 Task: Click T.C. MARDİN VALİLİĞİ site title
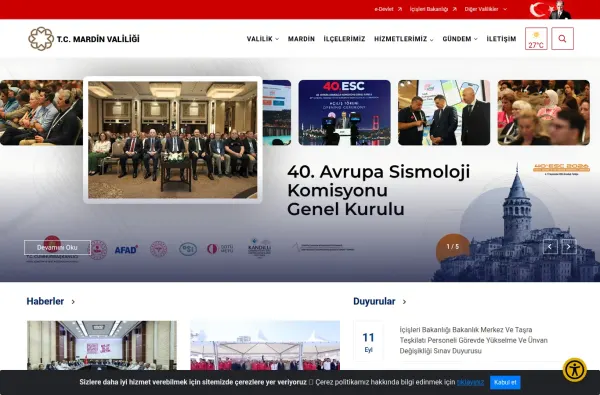98,39
